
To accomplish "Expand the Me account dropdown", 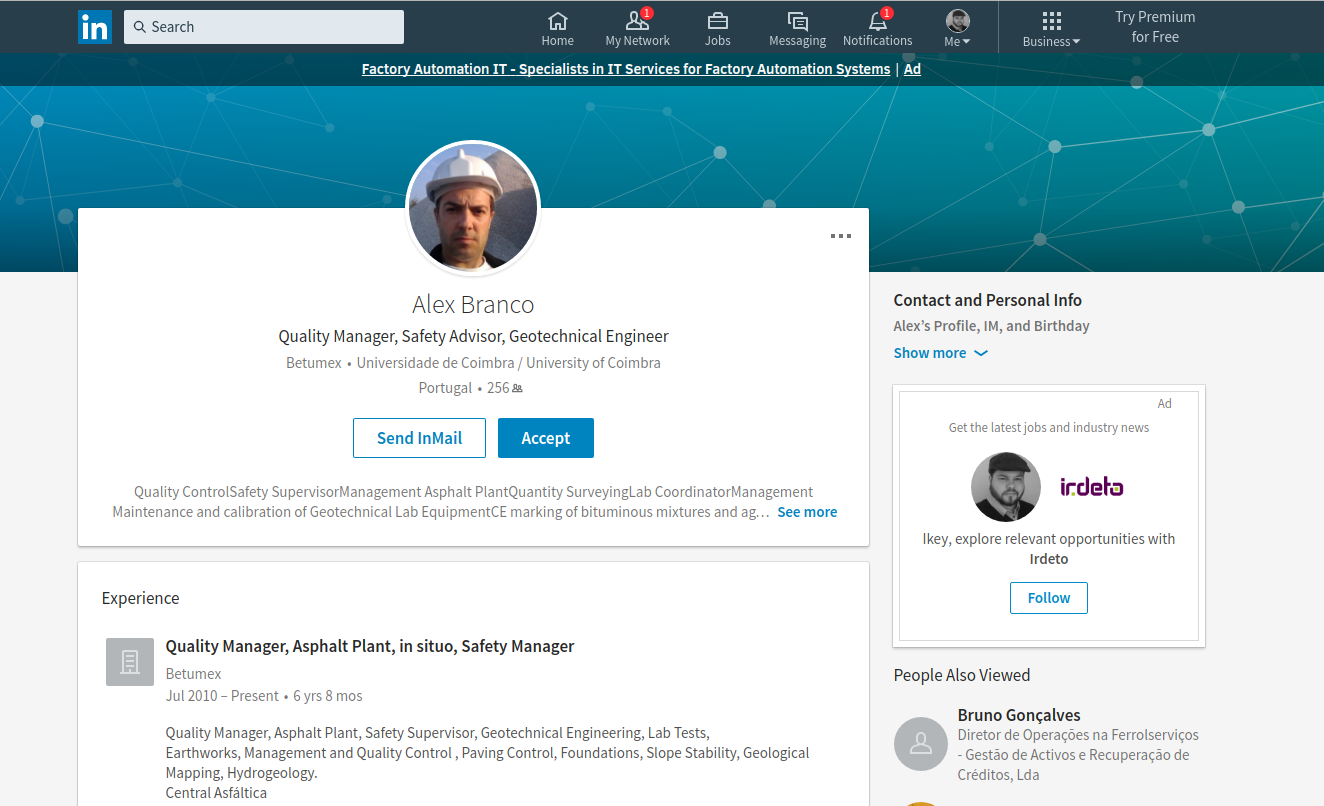I will pos(958,28).
